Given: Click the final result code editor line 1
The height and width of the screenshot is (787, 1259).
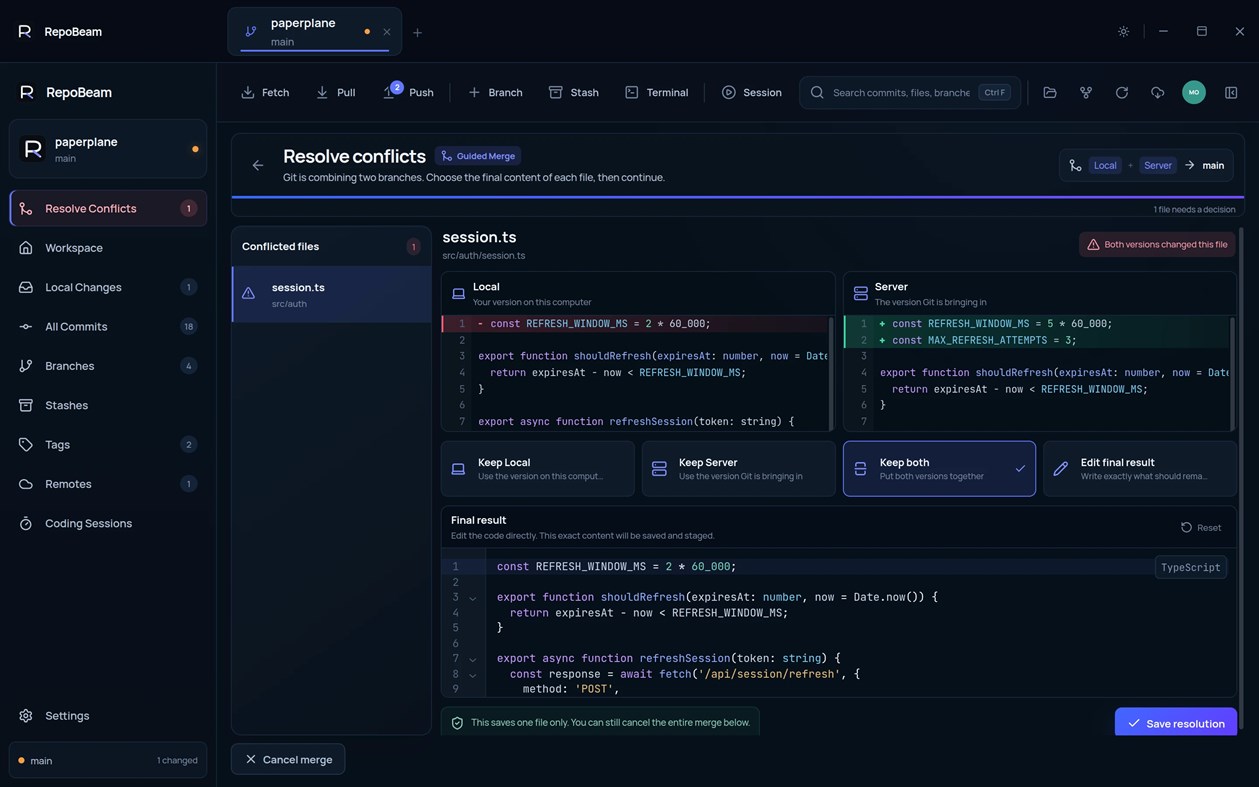Looking at the screenshot, I should [x=838, y=567].
